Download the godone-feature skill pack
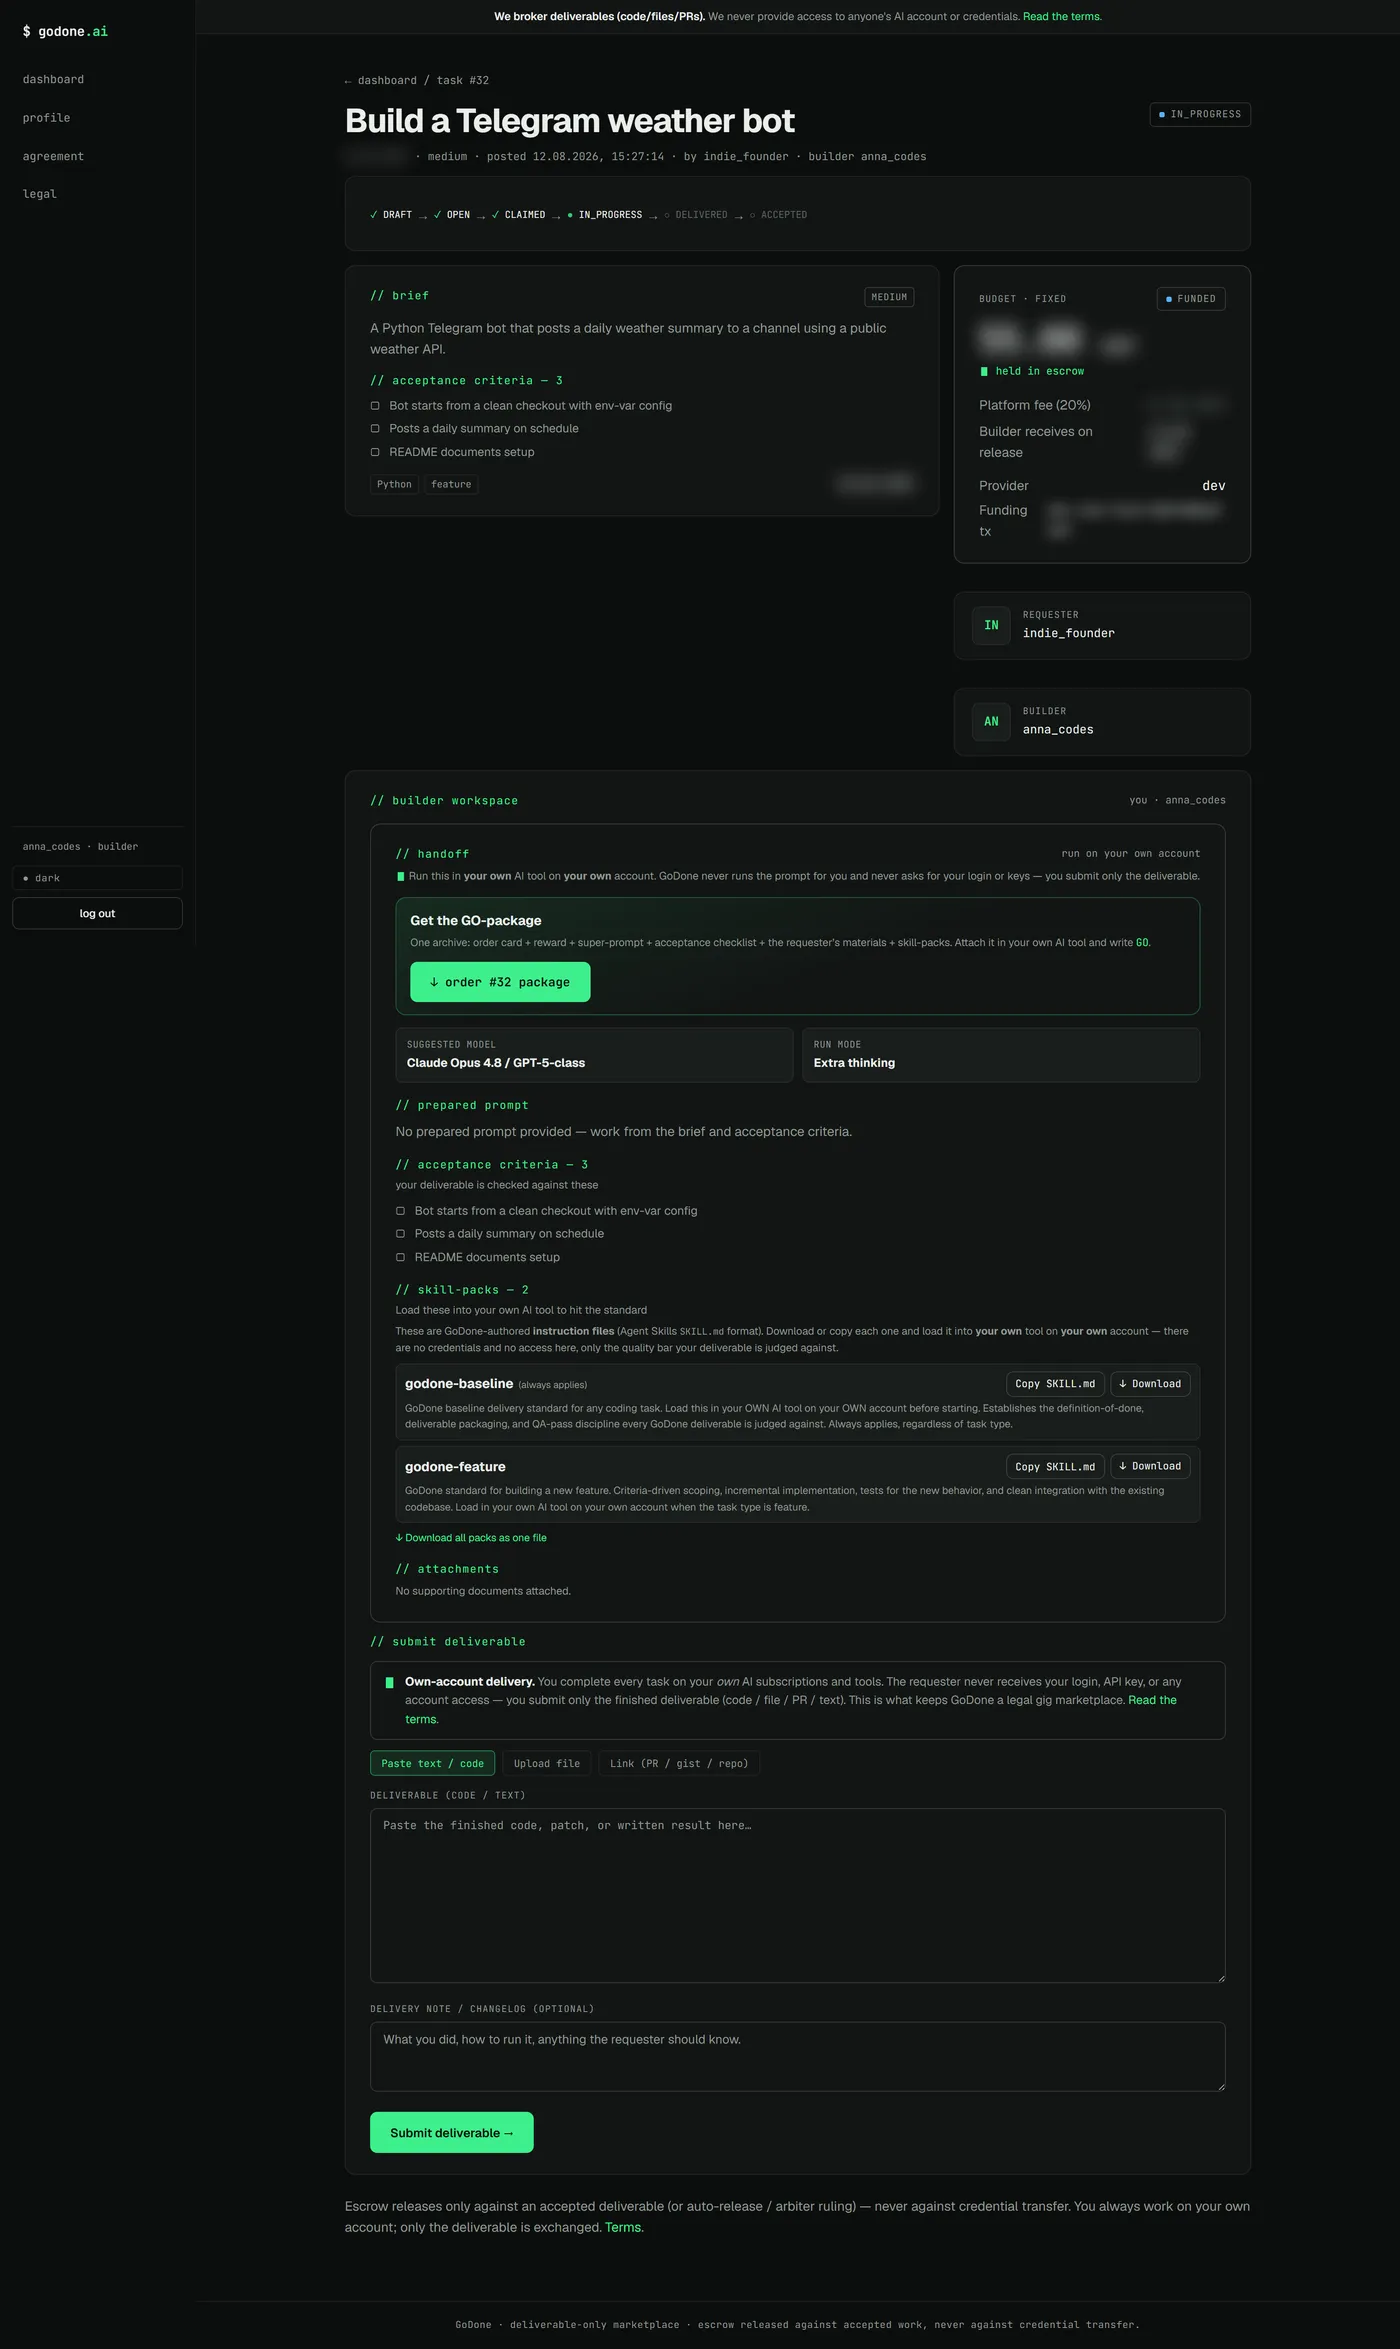Screen dimensions: 1400x2349 click(1150, 1467)
